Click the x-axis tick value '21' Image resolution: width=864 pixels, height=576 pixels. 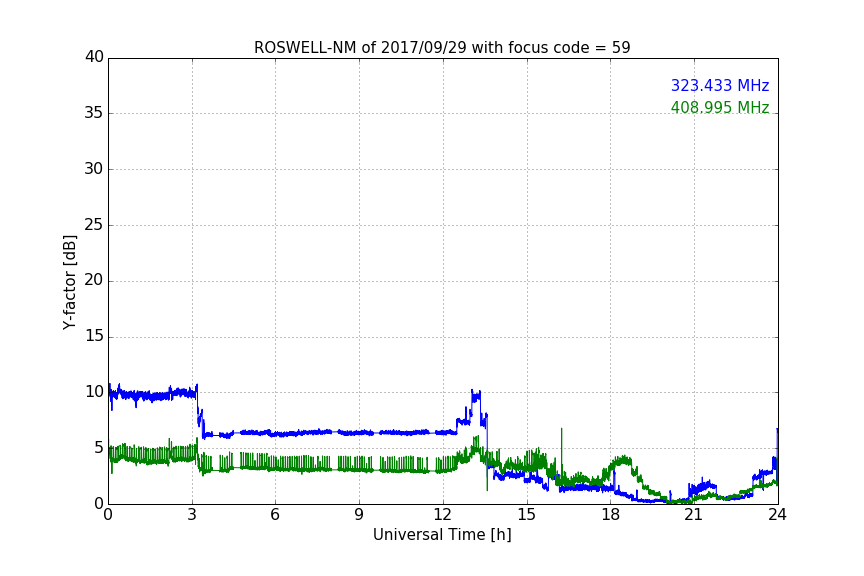[x=694, y=515]
